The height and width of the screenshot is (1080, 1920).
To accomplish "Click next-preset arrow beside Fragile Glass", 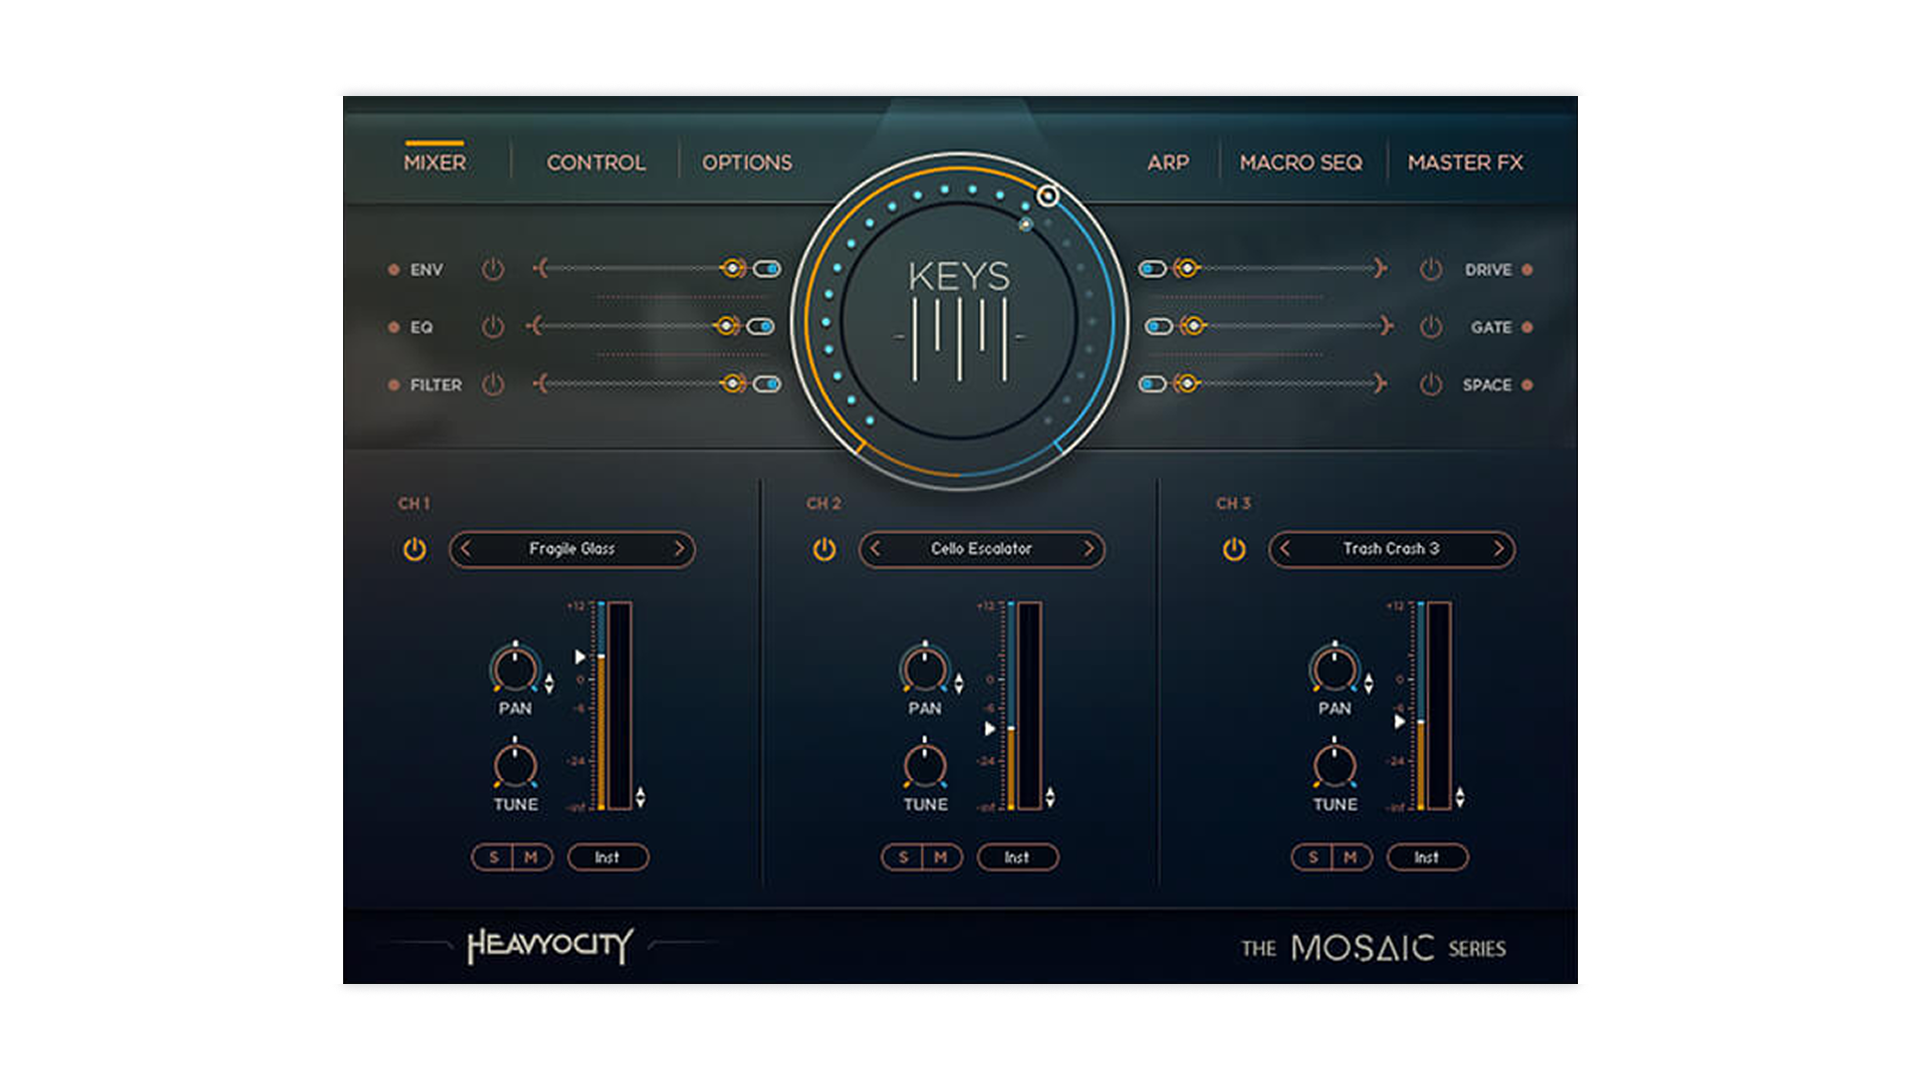I will [681, 549].
